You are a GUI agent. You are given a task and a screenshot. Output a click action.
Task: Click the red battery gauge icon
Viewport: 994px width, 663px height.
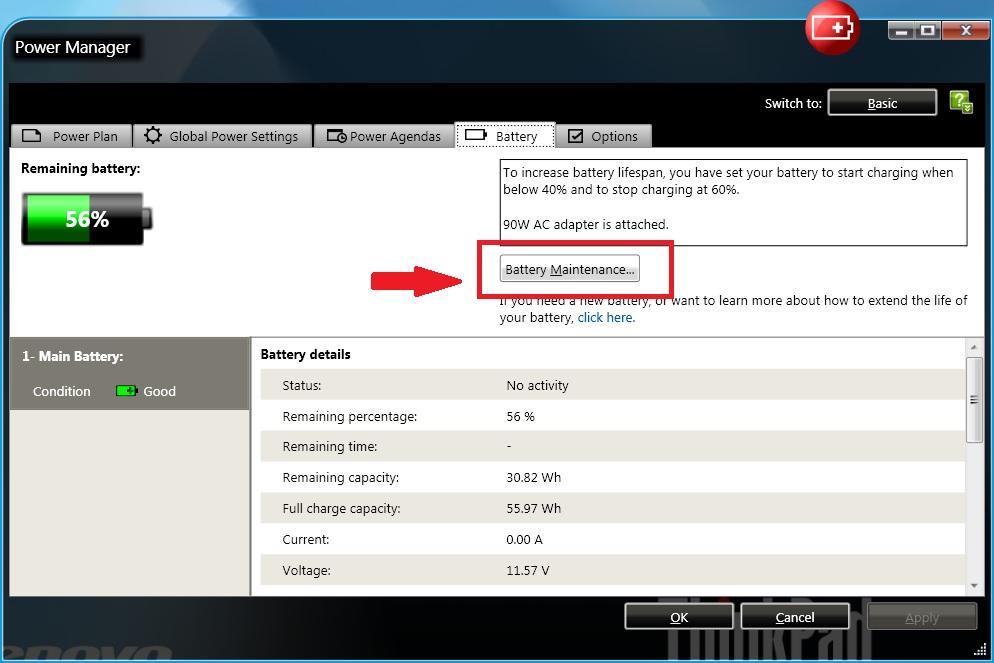(x=832, y=28)
